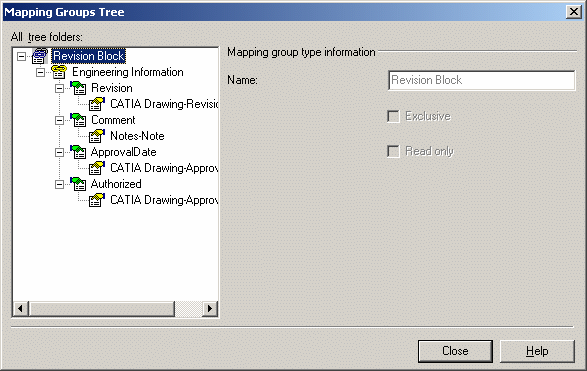Select the ApprovalDate tree item
This screenshot has width=587, height=371.
pyautogui.click(x=124, y=152)
